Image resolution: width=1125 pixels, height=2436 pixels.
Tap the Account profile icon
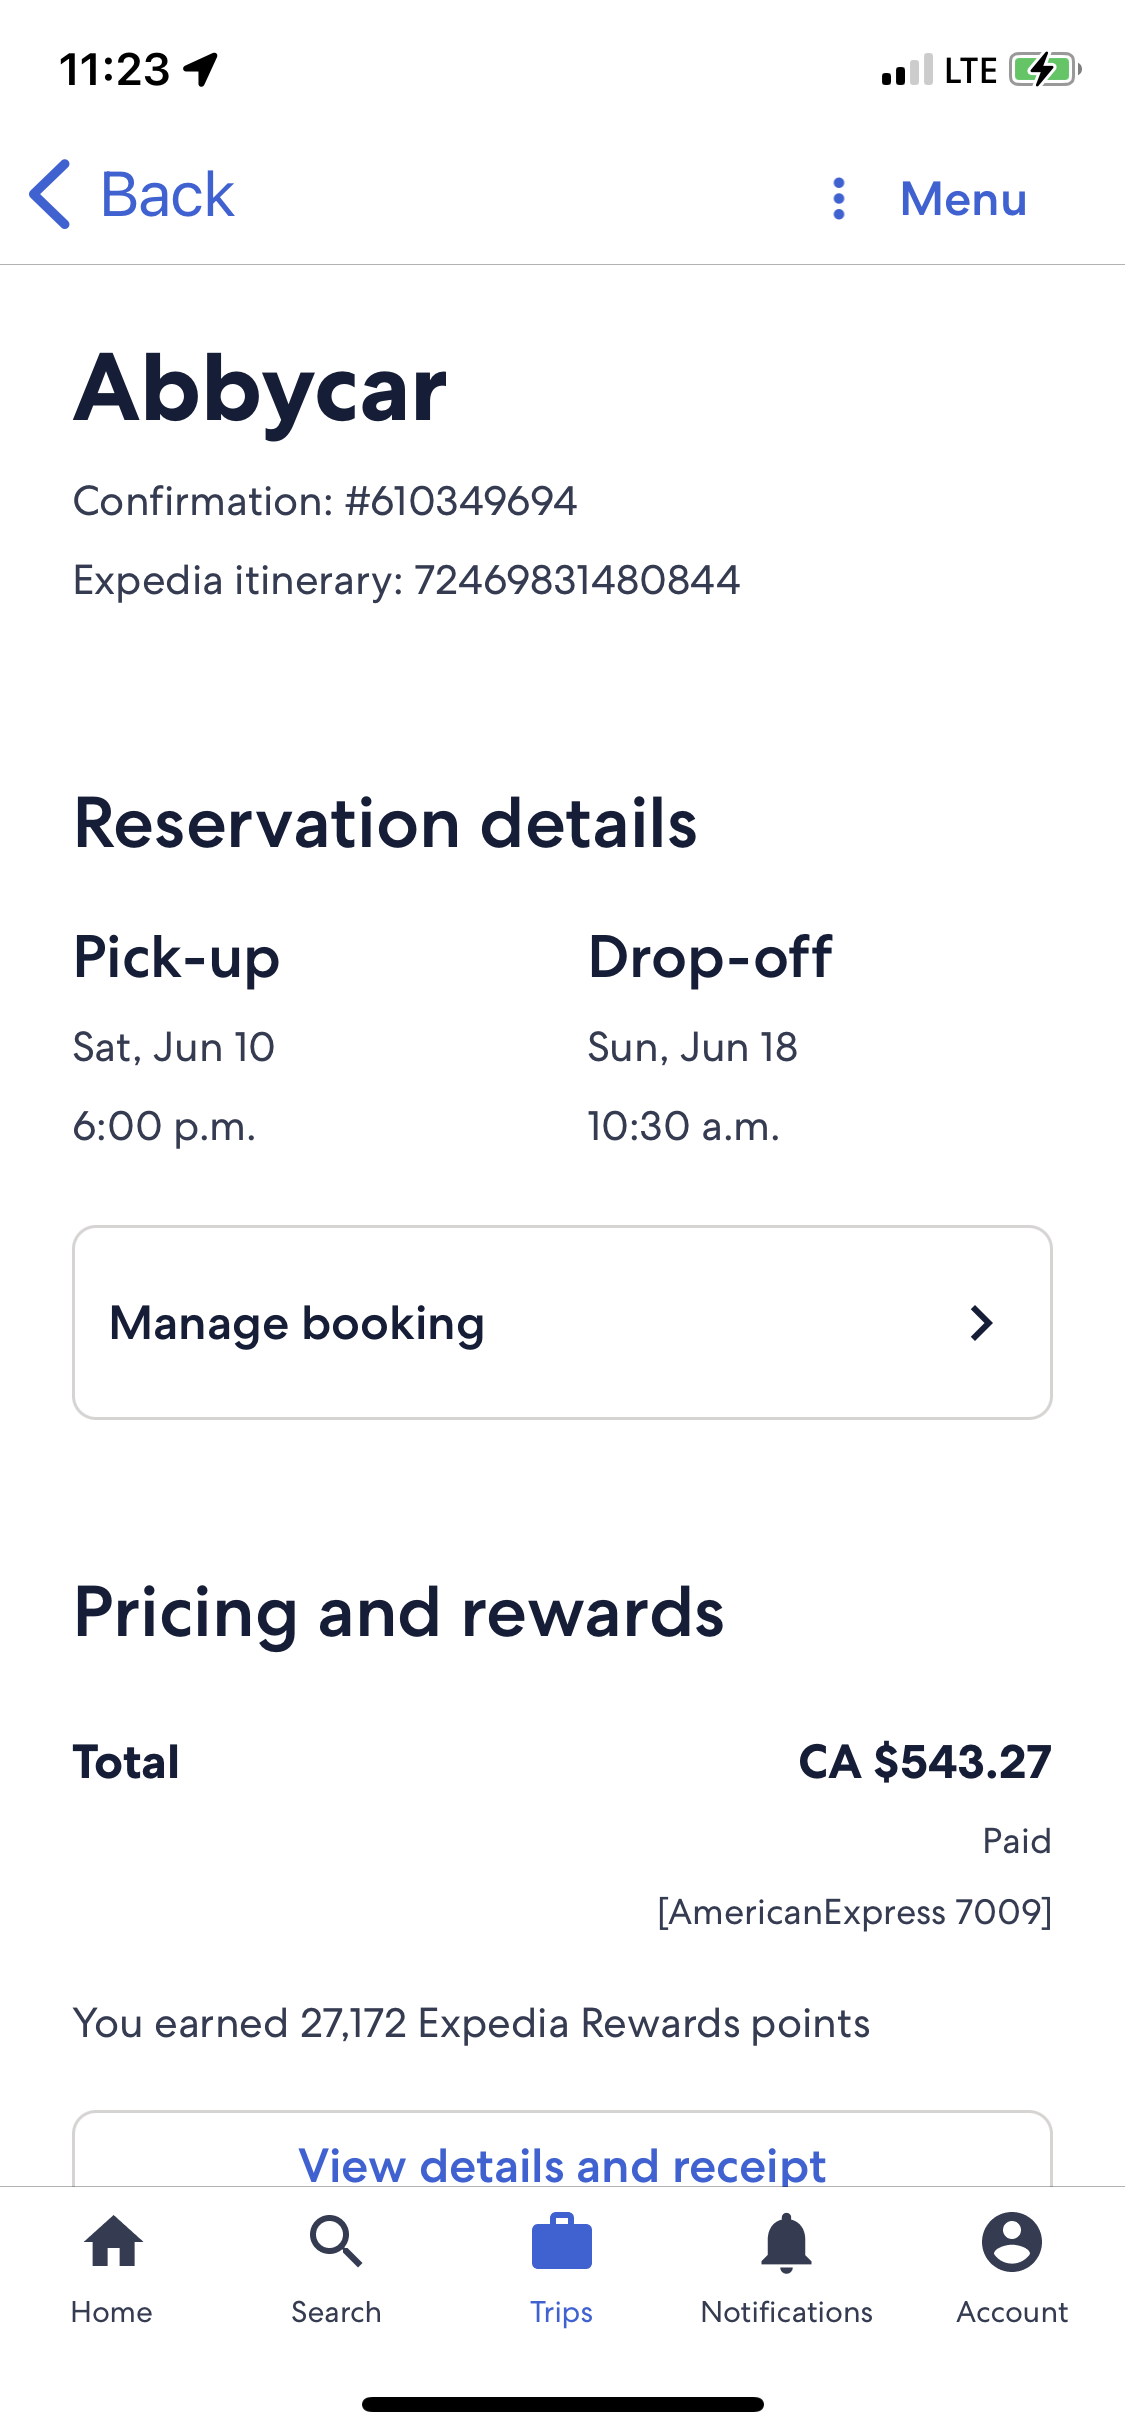(x=1012, y=2242)
